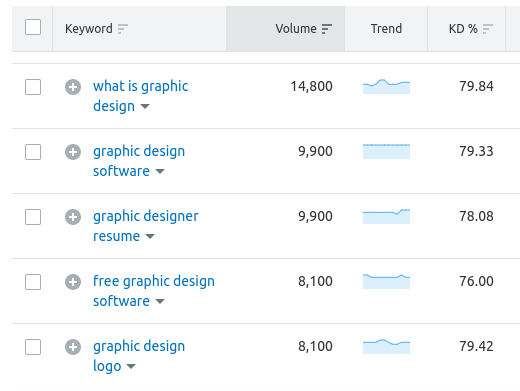The height and width of the screenshot is (391, 520).
Task: Select volume 8,100 for 'free graphic design software'
Action: (x=315, y=281)
